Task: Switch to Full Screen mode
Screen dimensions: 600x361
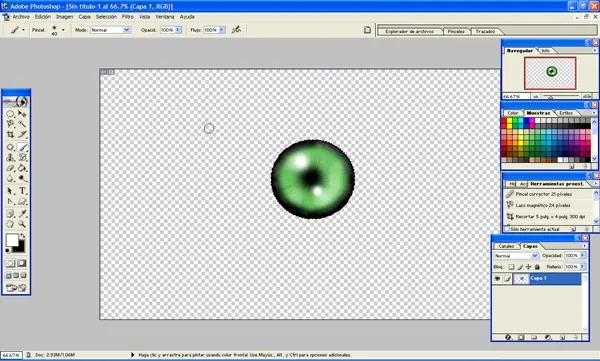Action: 23,275
